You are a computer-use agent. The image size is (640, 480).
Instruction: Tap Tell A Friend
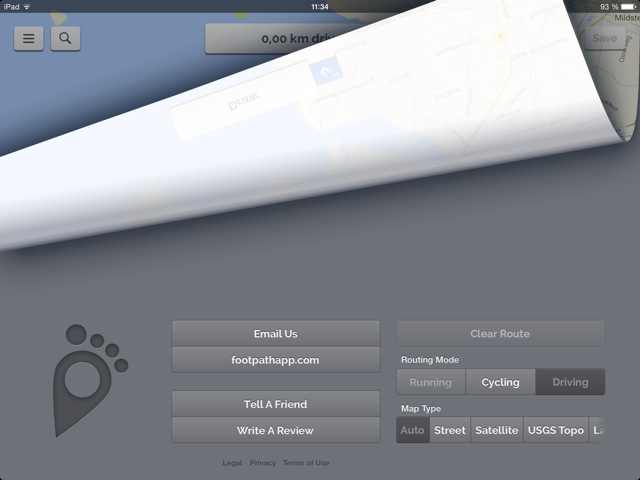276,404
